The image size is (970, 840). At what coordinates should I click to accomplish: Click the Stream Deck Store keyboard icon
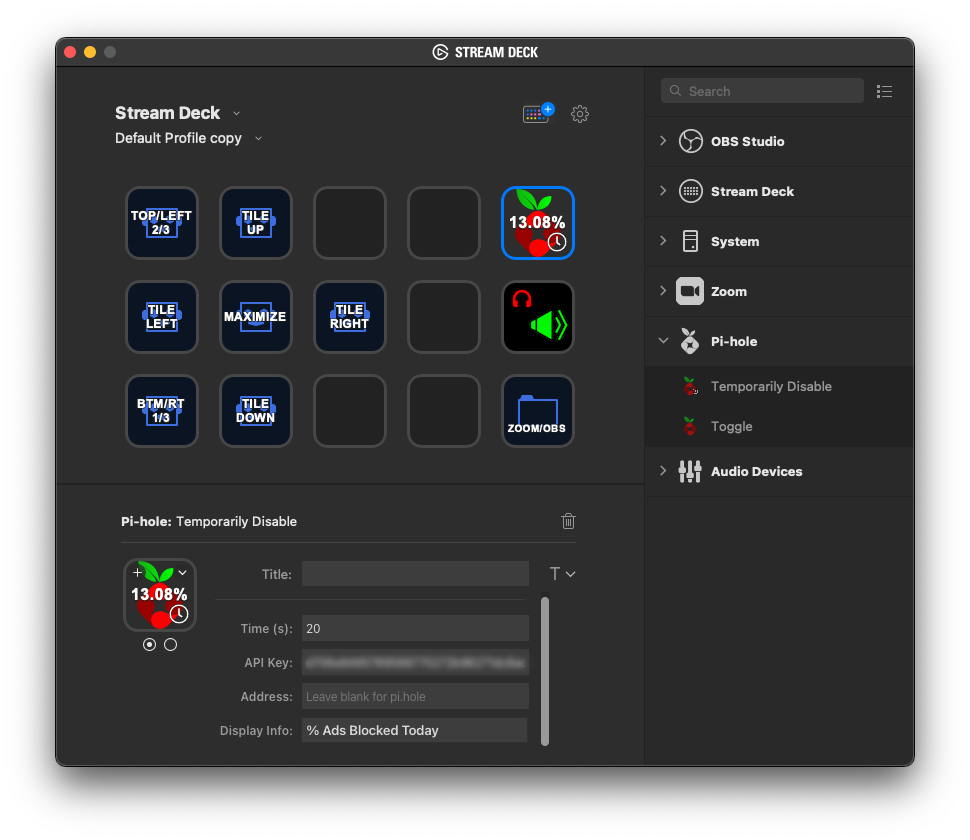(x=538, y=113)
